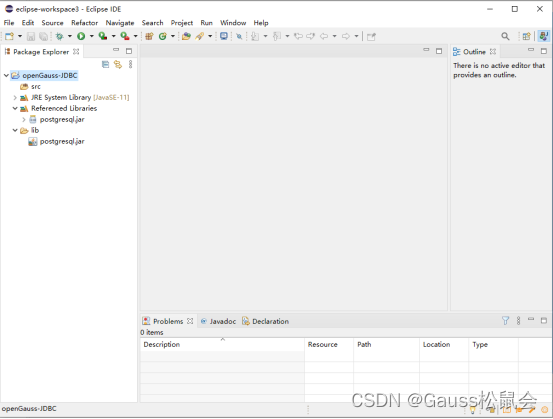553x419 pixels.
Task: Open the Navigate menu
Action: (x=120, y=23)
